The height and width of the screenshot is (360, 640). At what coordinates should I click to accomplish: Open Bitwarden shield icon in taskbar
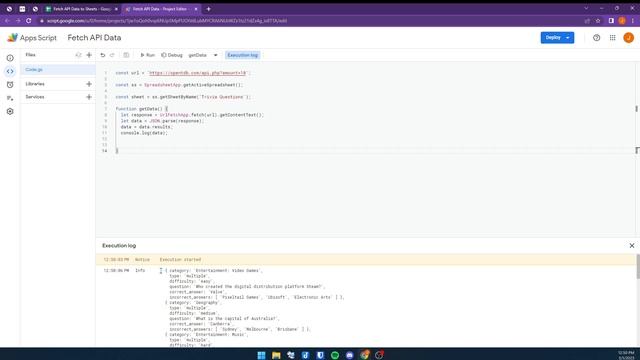(x=320, y=355)
